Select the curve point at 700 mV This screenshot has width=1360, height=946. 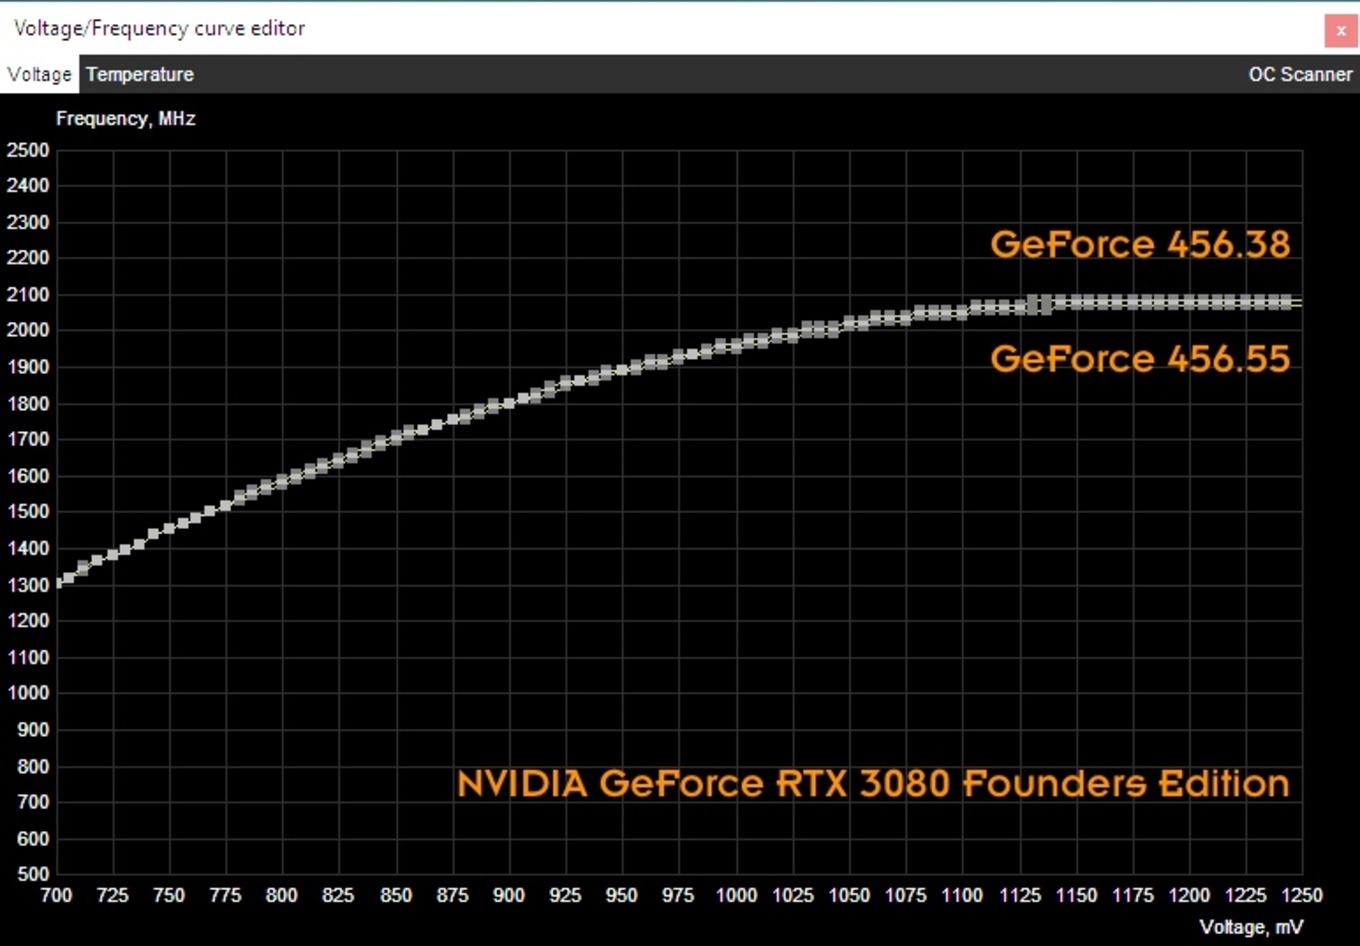click(x=58, y=581)
